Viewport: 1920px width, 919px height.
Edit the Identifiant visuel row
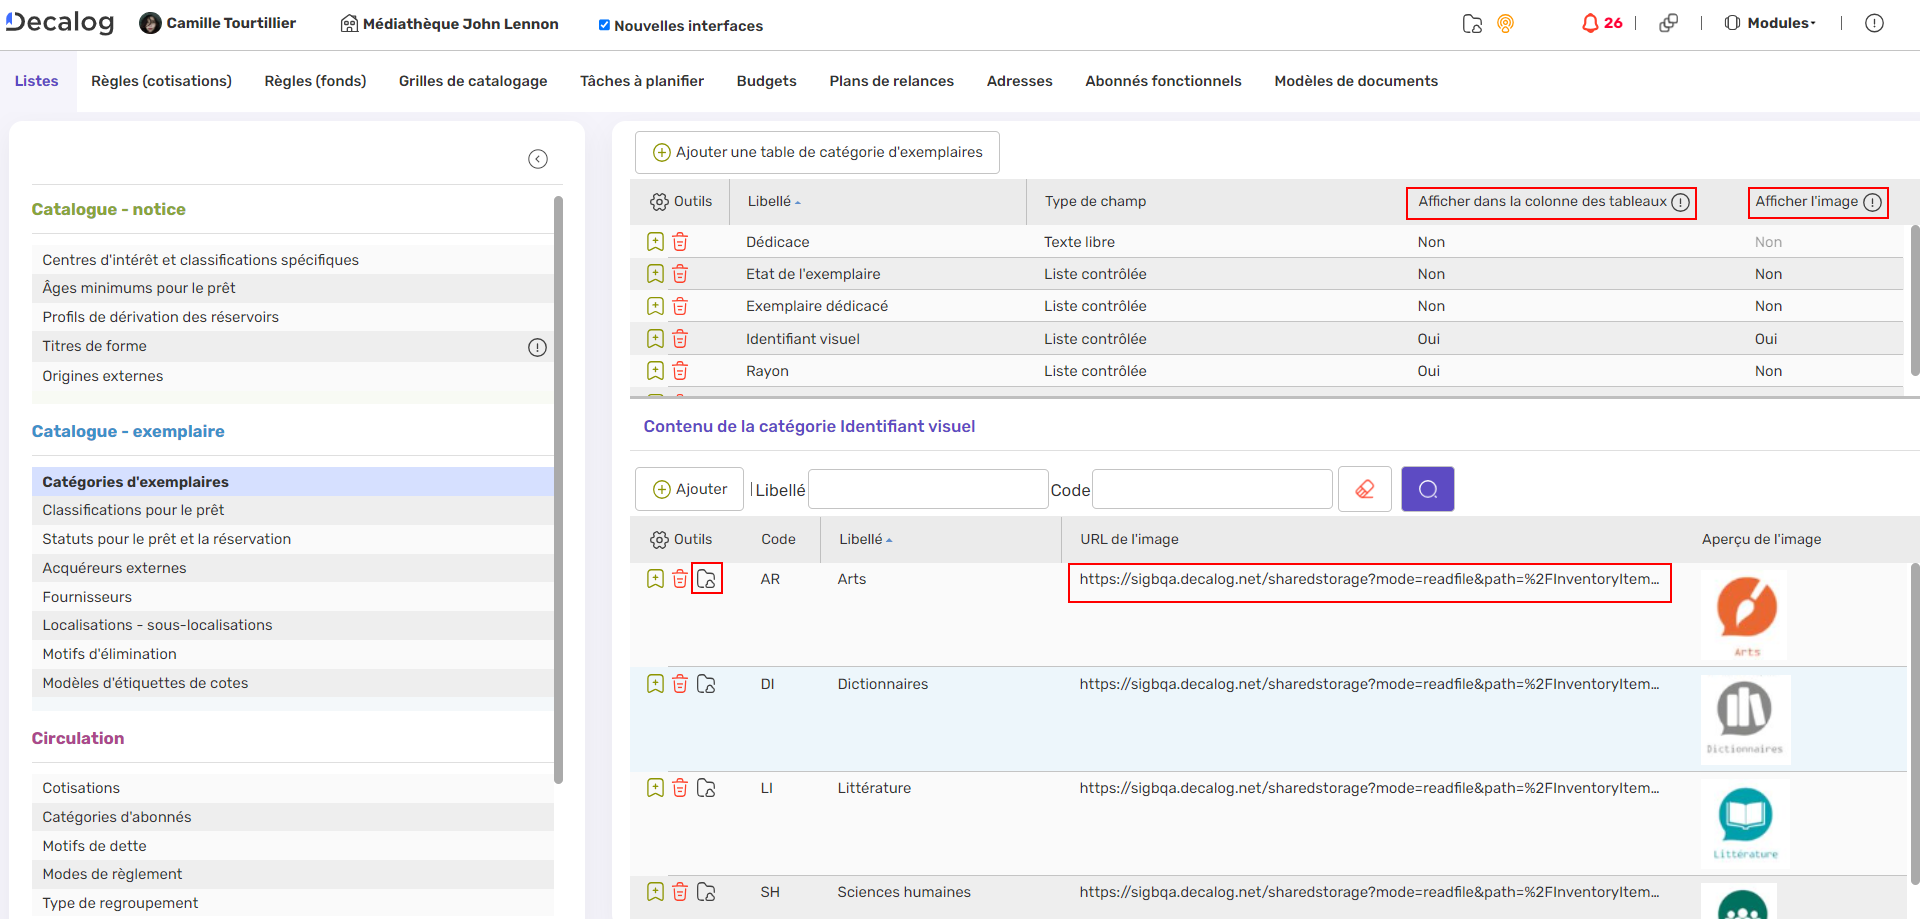pos(655,339)
